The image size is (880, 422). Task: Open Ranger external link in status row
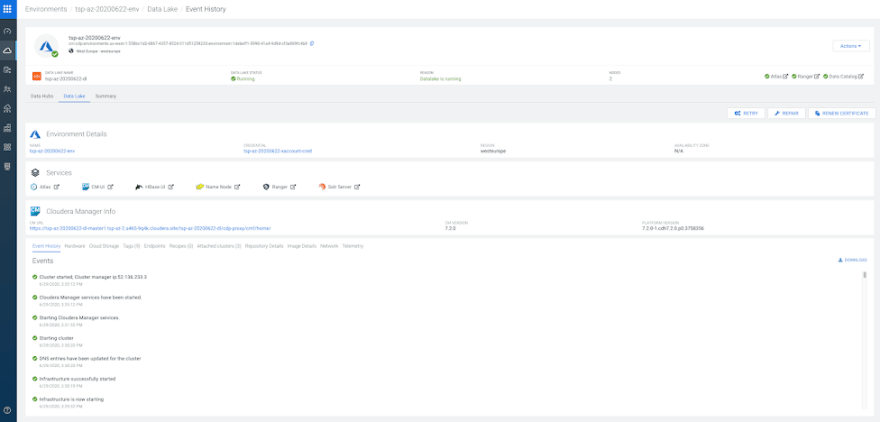click(817, 76)
